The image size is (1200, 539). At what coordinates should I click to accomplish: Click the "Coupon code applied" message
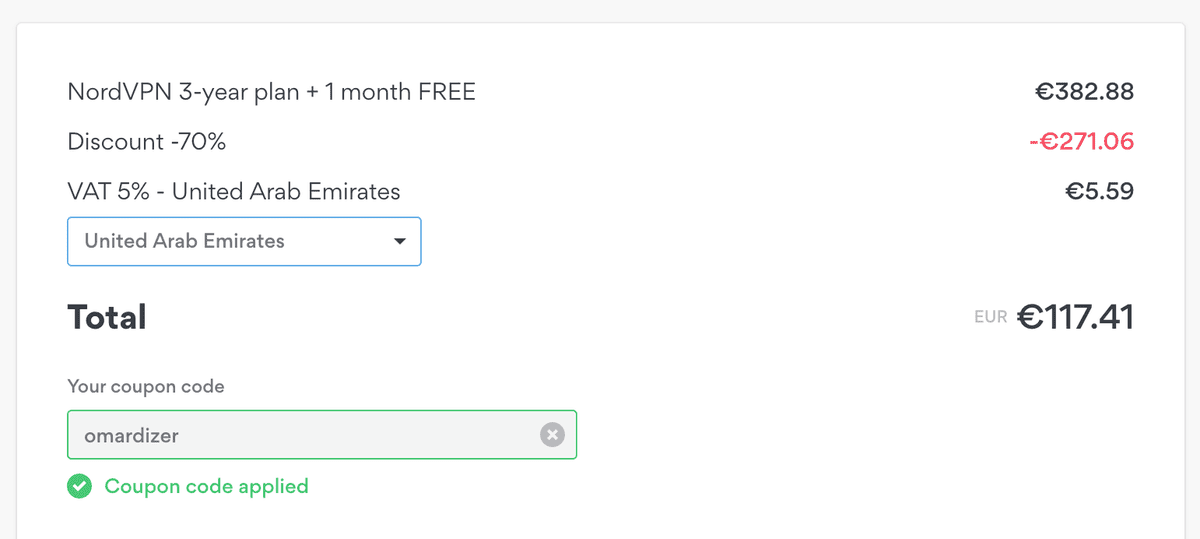[206, 487]
